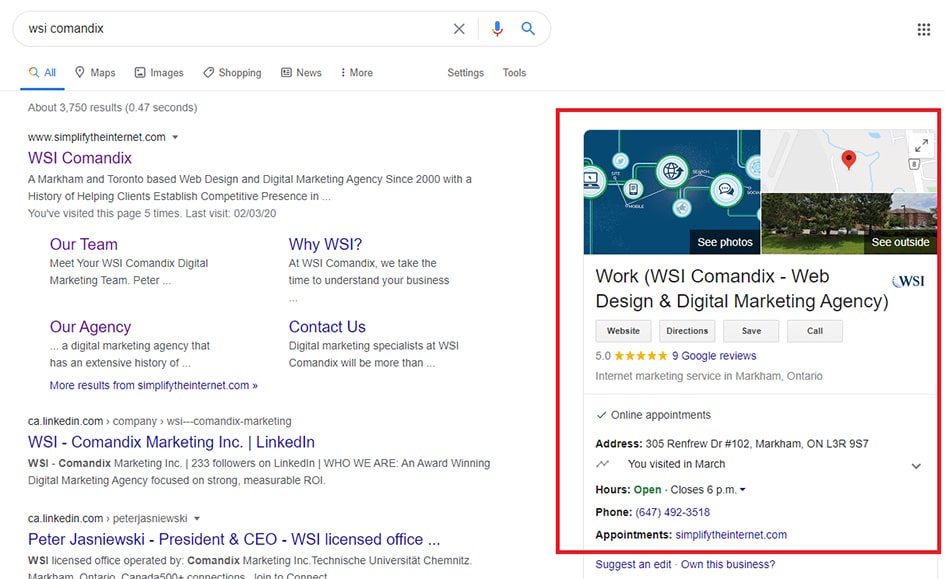945x579 pixels.
Task: Open the Contact Us sitelink
Action: click(x=327, y=327)
